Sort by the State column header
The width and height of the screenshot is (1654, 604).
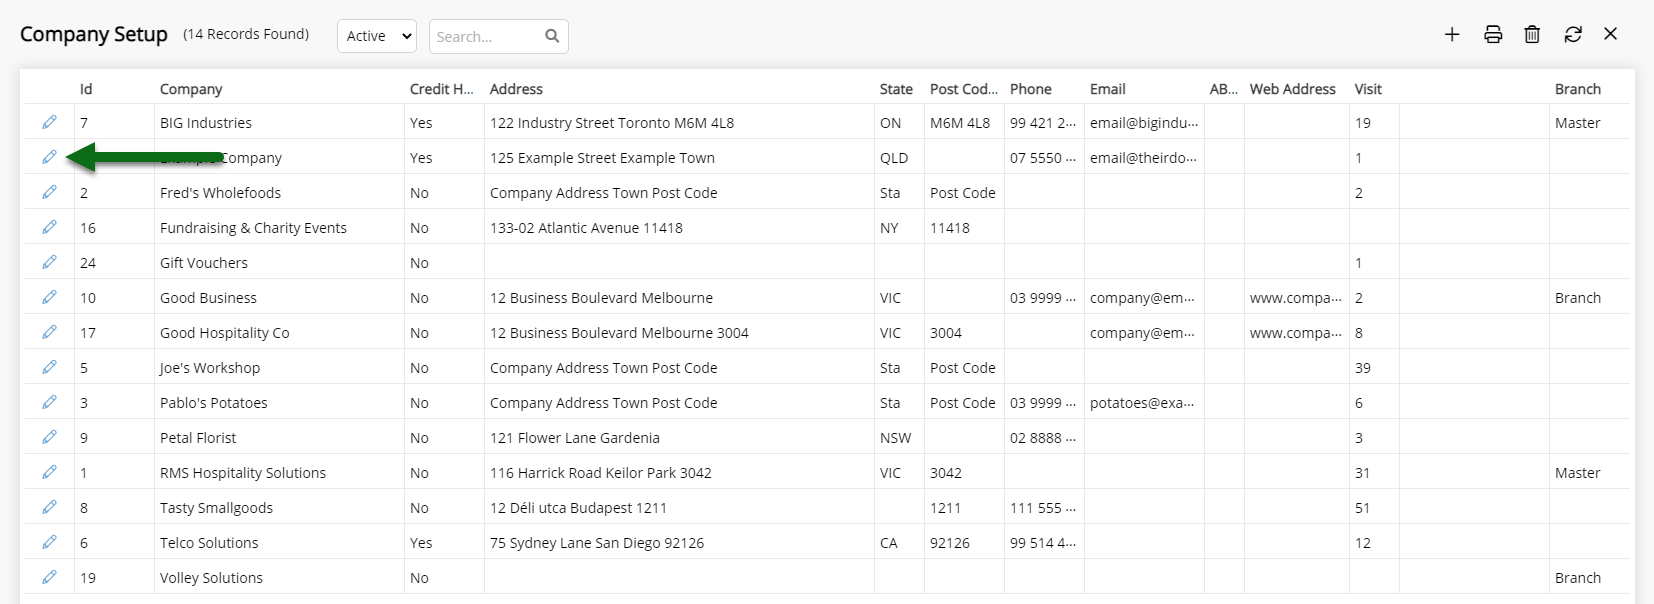coord(896,89)
